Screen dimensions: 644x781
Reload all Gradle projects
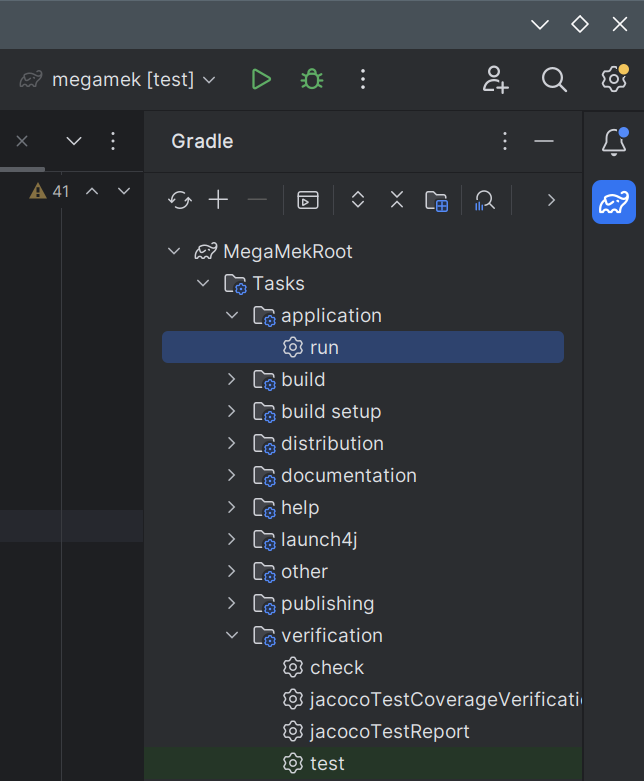pos(180,200)
